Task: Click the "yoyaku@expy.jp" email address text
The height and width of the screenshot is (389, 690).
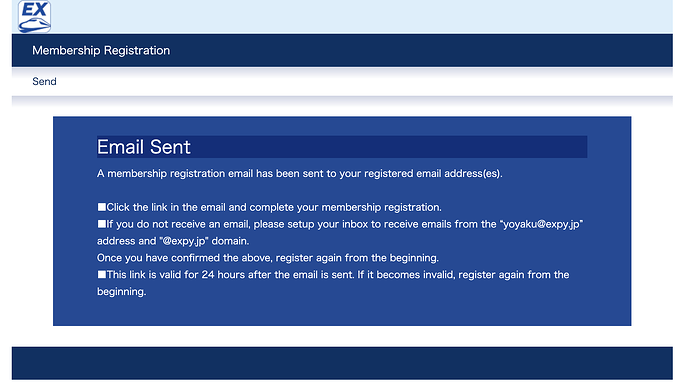Action: coord(541,224)
